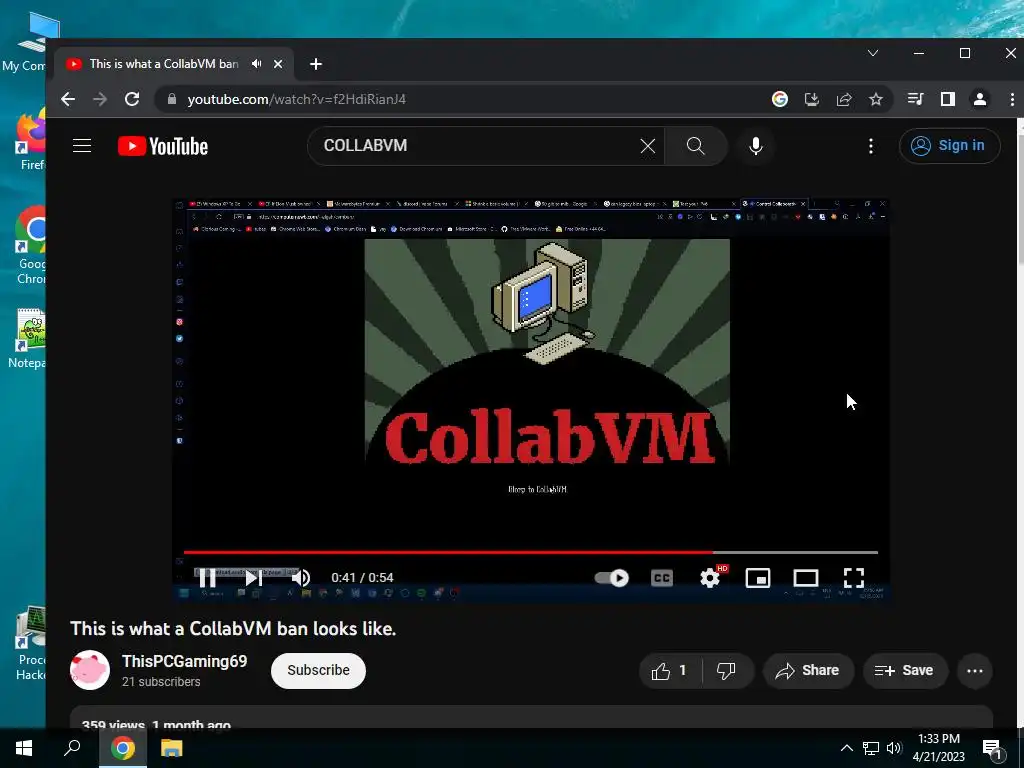Show hidden system tray icons
The width and height of the screenshot is (1024, 768).
pyautogui.click(x=846, y=748)
